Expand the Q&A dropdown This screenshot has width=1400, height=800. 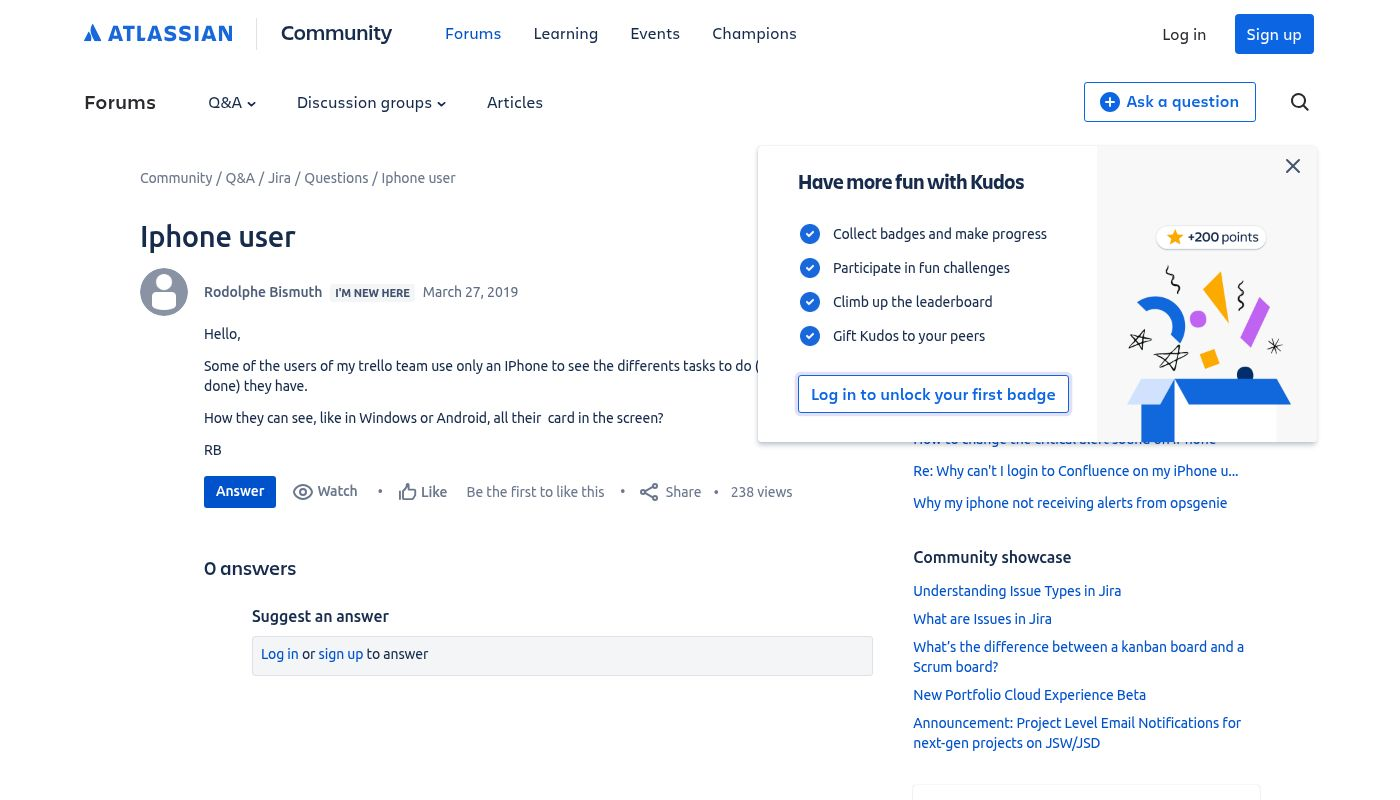point(232,103)
